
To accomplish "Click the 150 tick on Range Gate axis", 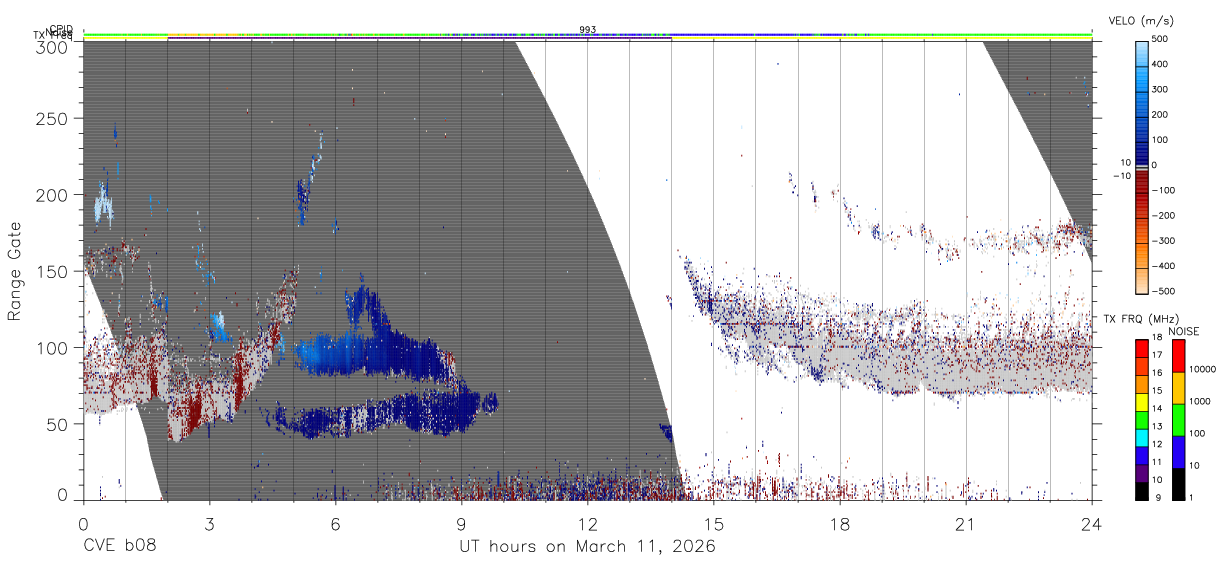I will (52, 271).
